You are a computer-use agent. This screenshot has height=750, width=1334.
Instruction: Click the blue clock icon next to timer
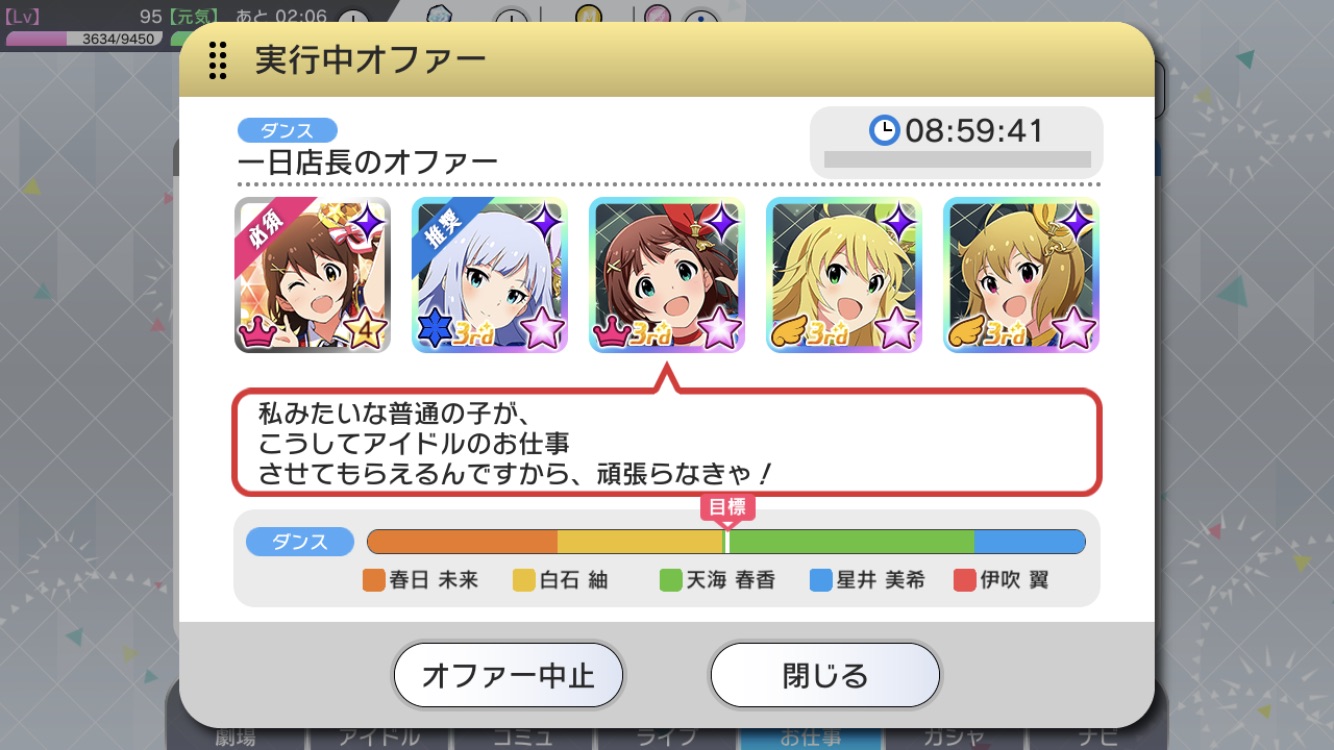tap(884, 130)
